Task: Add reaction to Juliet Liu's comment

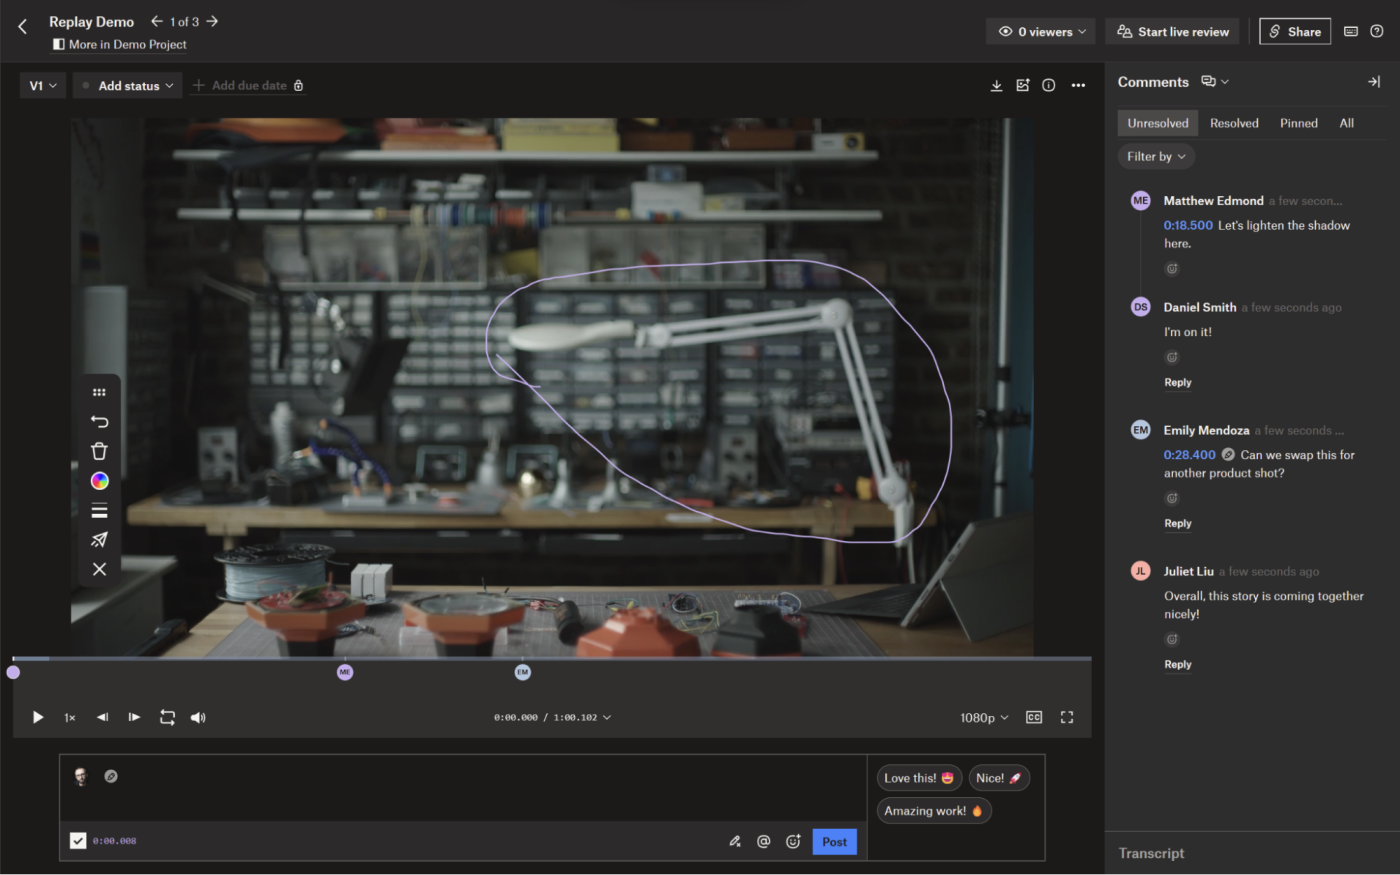Action: (1172, 639)
